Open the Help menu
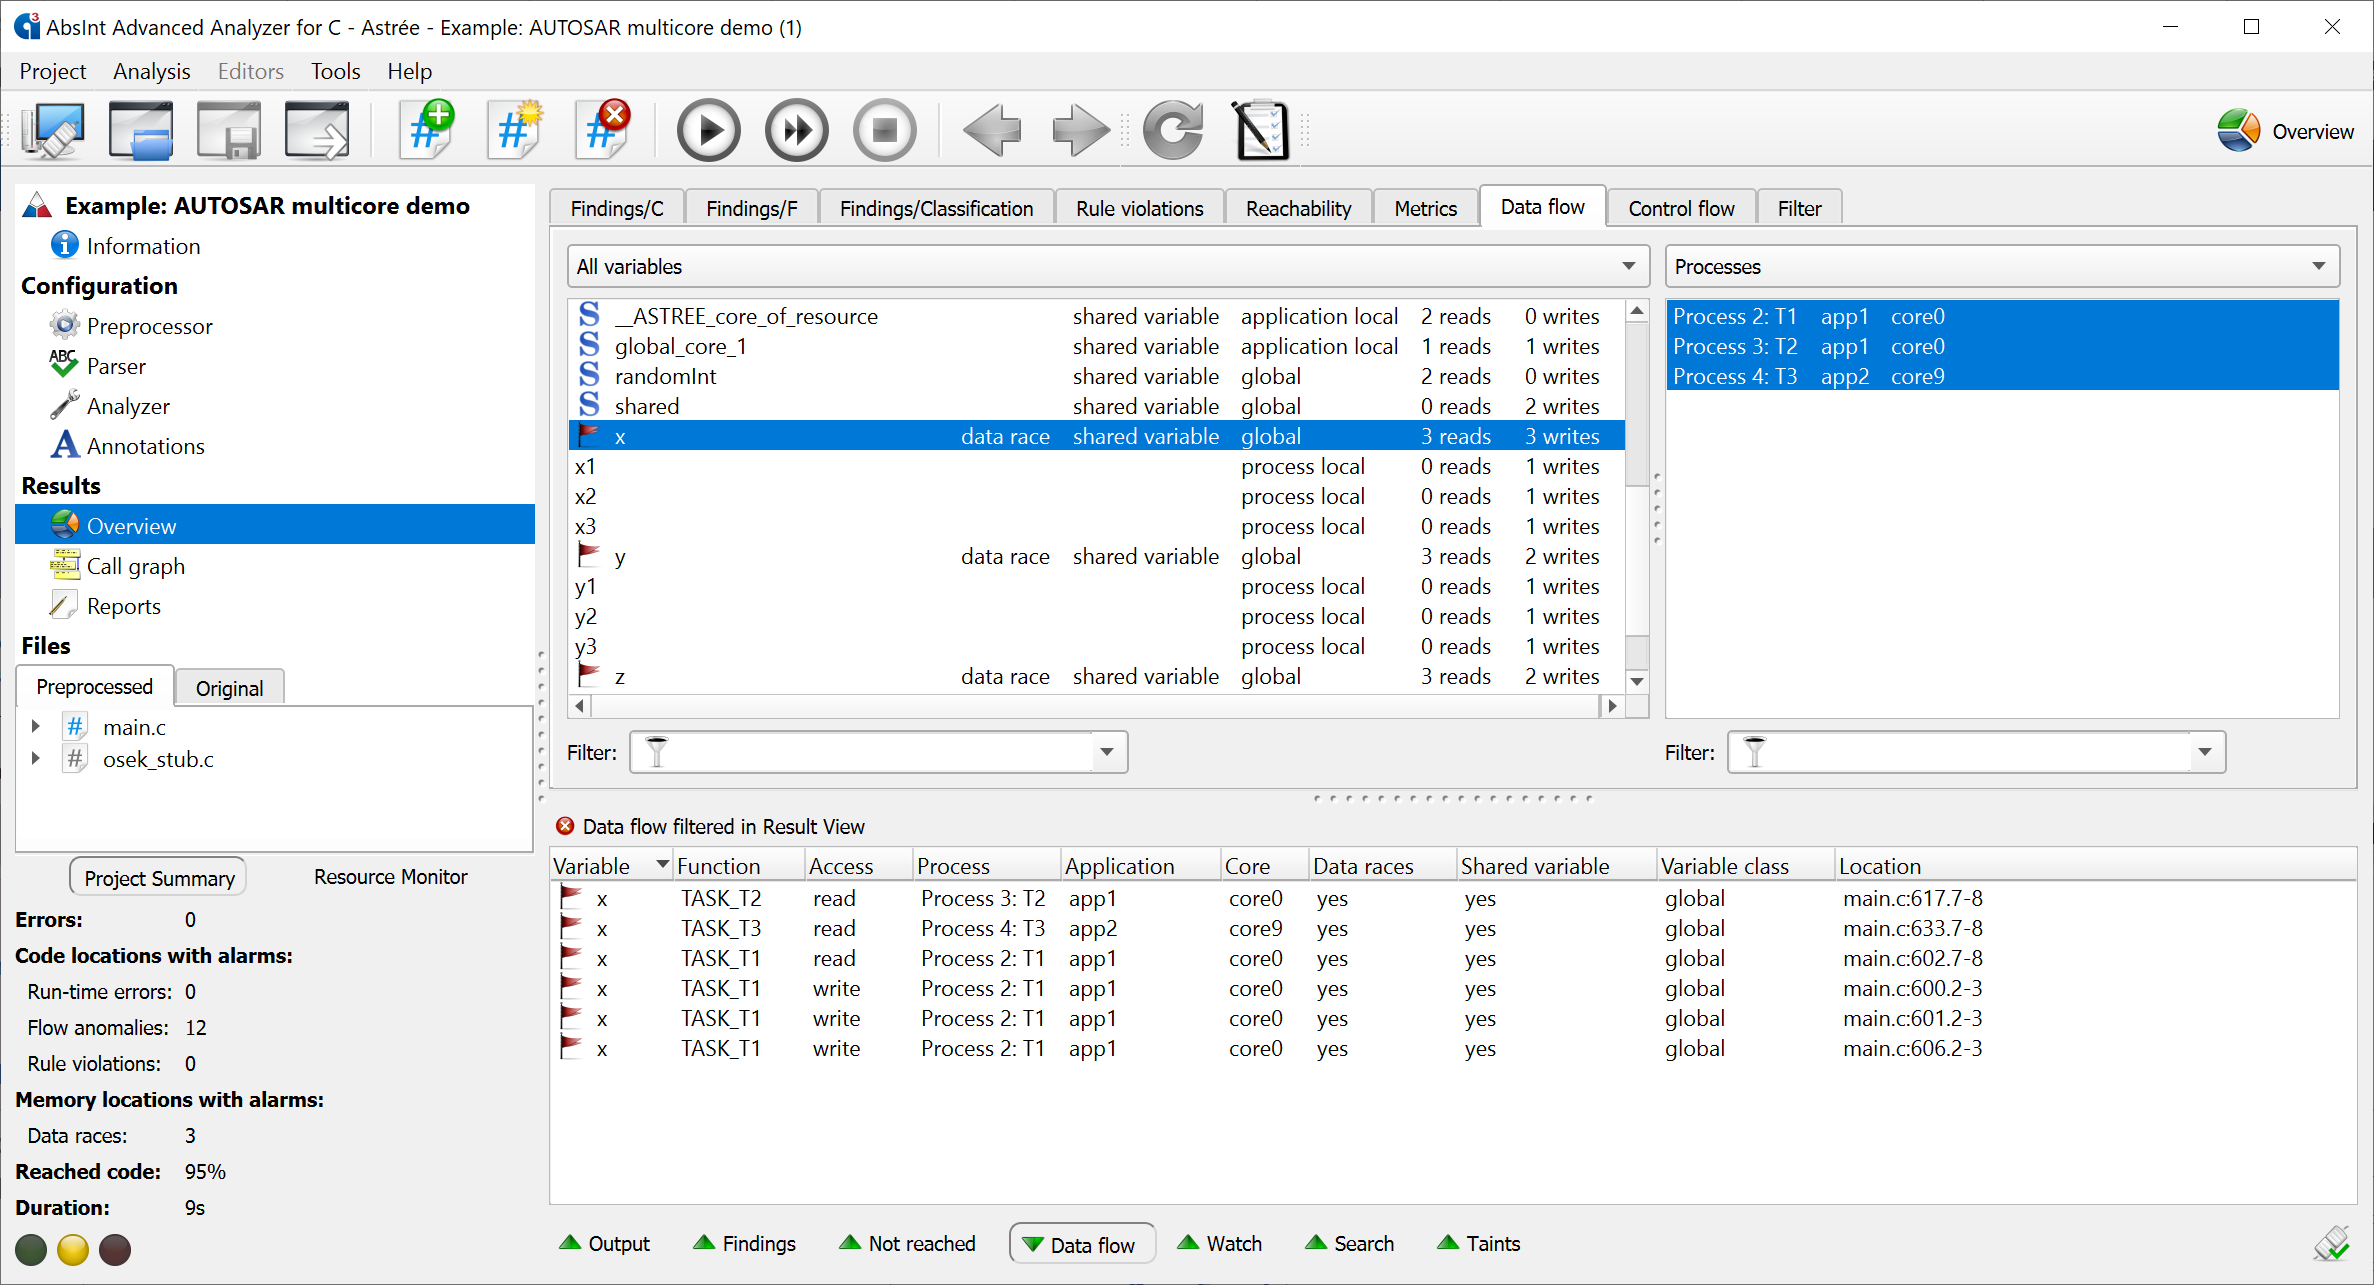The image size is (2374, 1285). [x=409, y=71]
